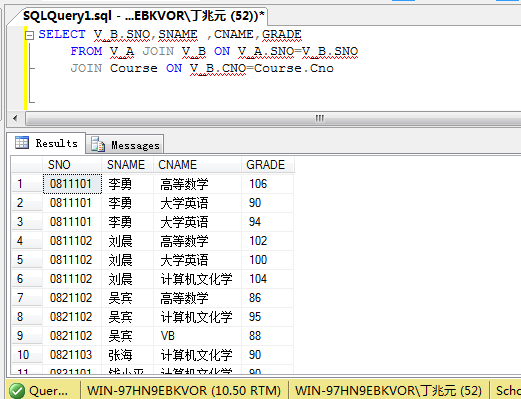Click 计算机文化学 cell in row 6
This screenshot has width=521, height=399.
point(197,279)
